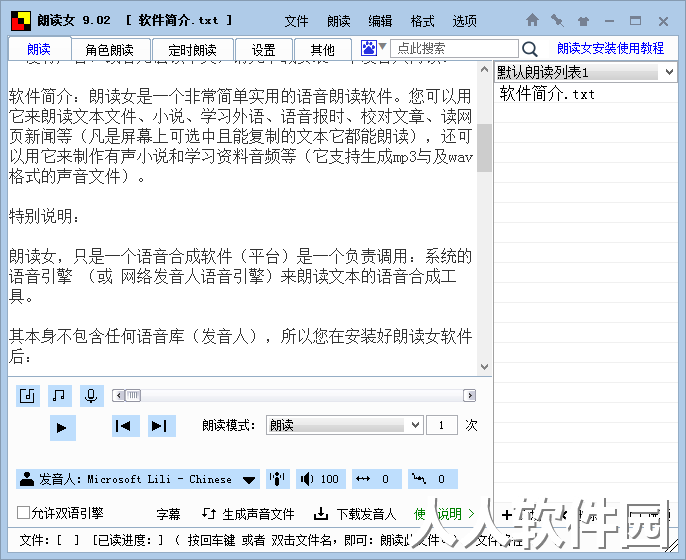Click the pin window icon

557,20
